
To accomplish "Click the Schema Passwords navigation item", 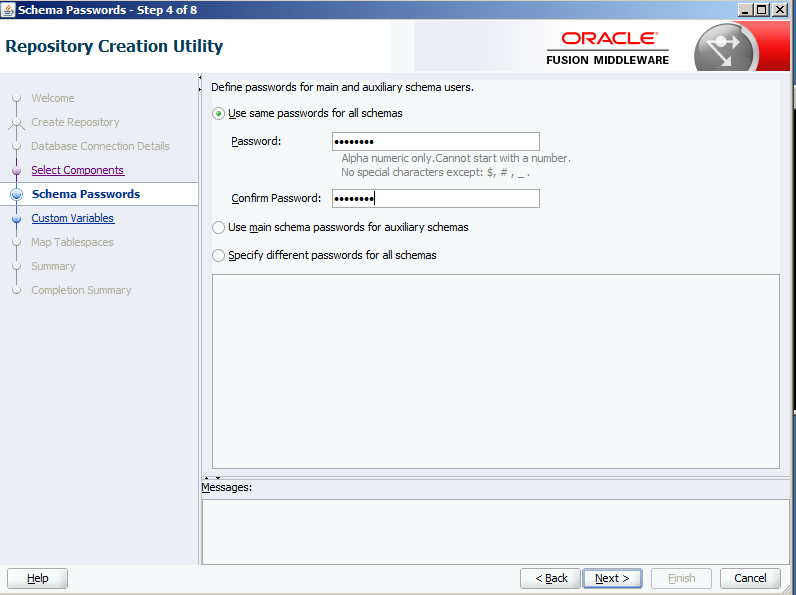I will [x=85, y=195].
